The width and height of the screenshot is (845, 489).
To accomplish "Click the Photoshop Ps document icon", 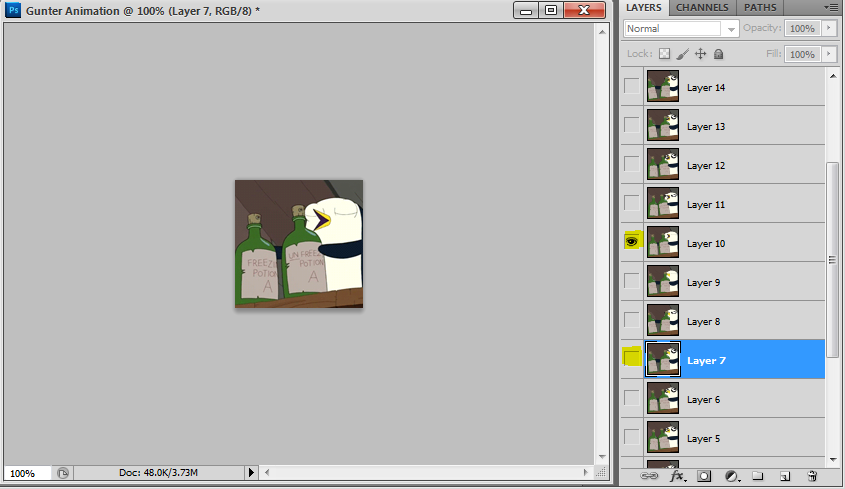I will (13, 10).
